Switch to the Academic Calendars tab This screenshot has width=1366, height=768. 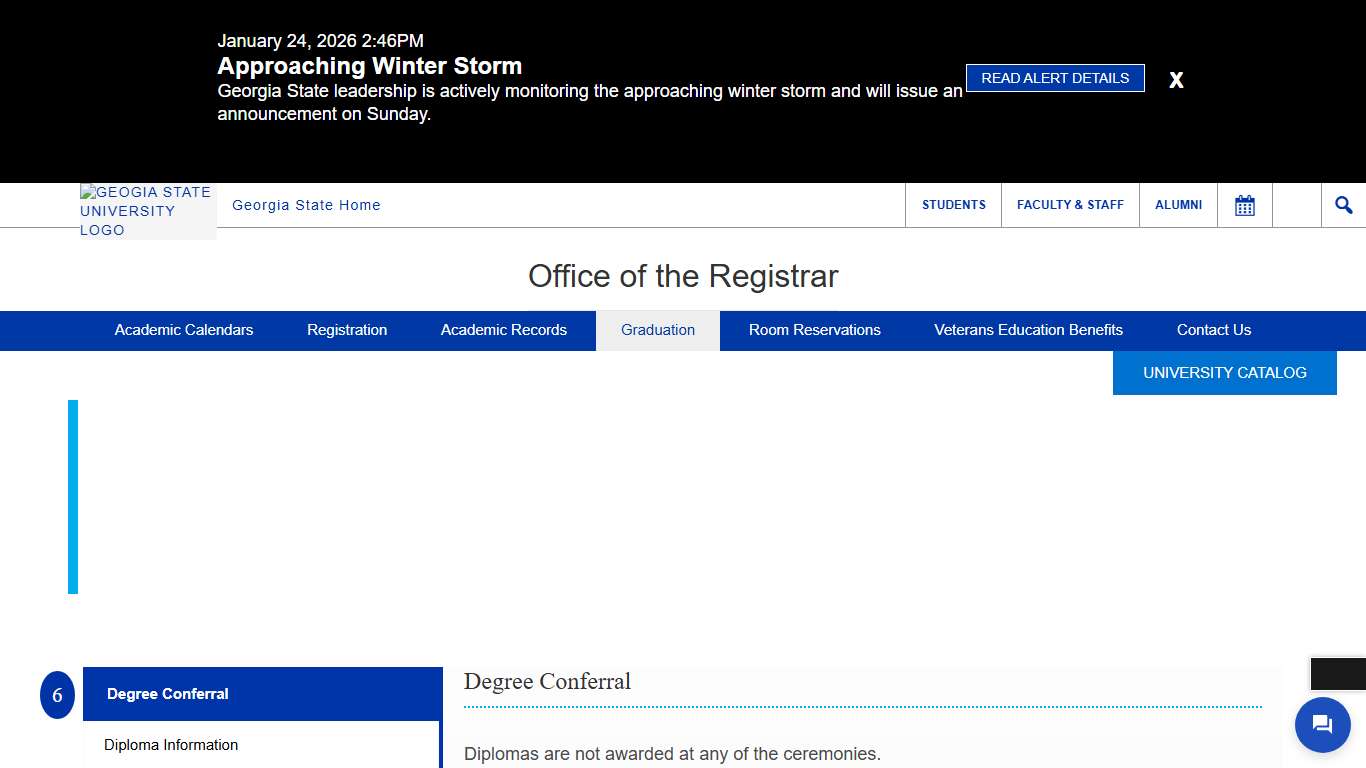pyautogui.click(x=184, y=330)
